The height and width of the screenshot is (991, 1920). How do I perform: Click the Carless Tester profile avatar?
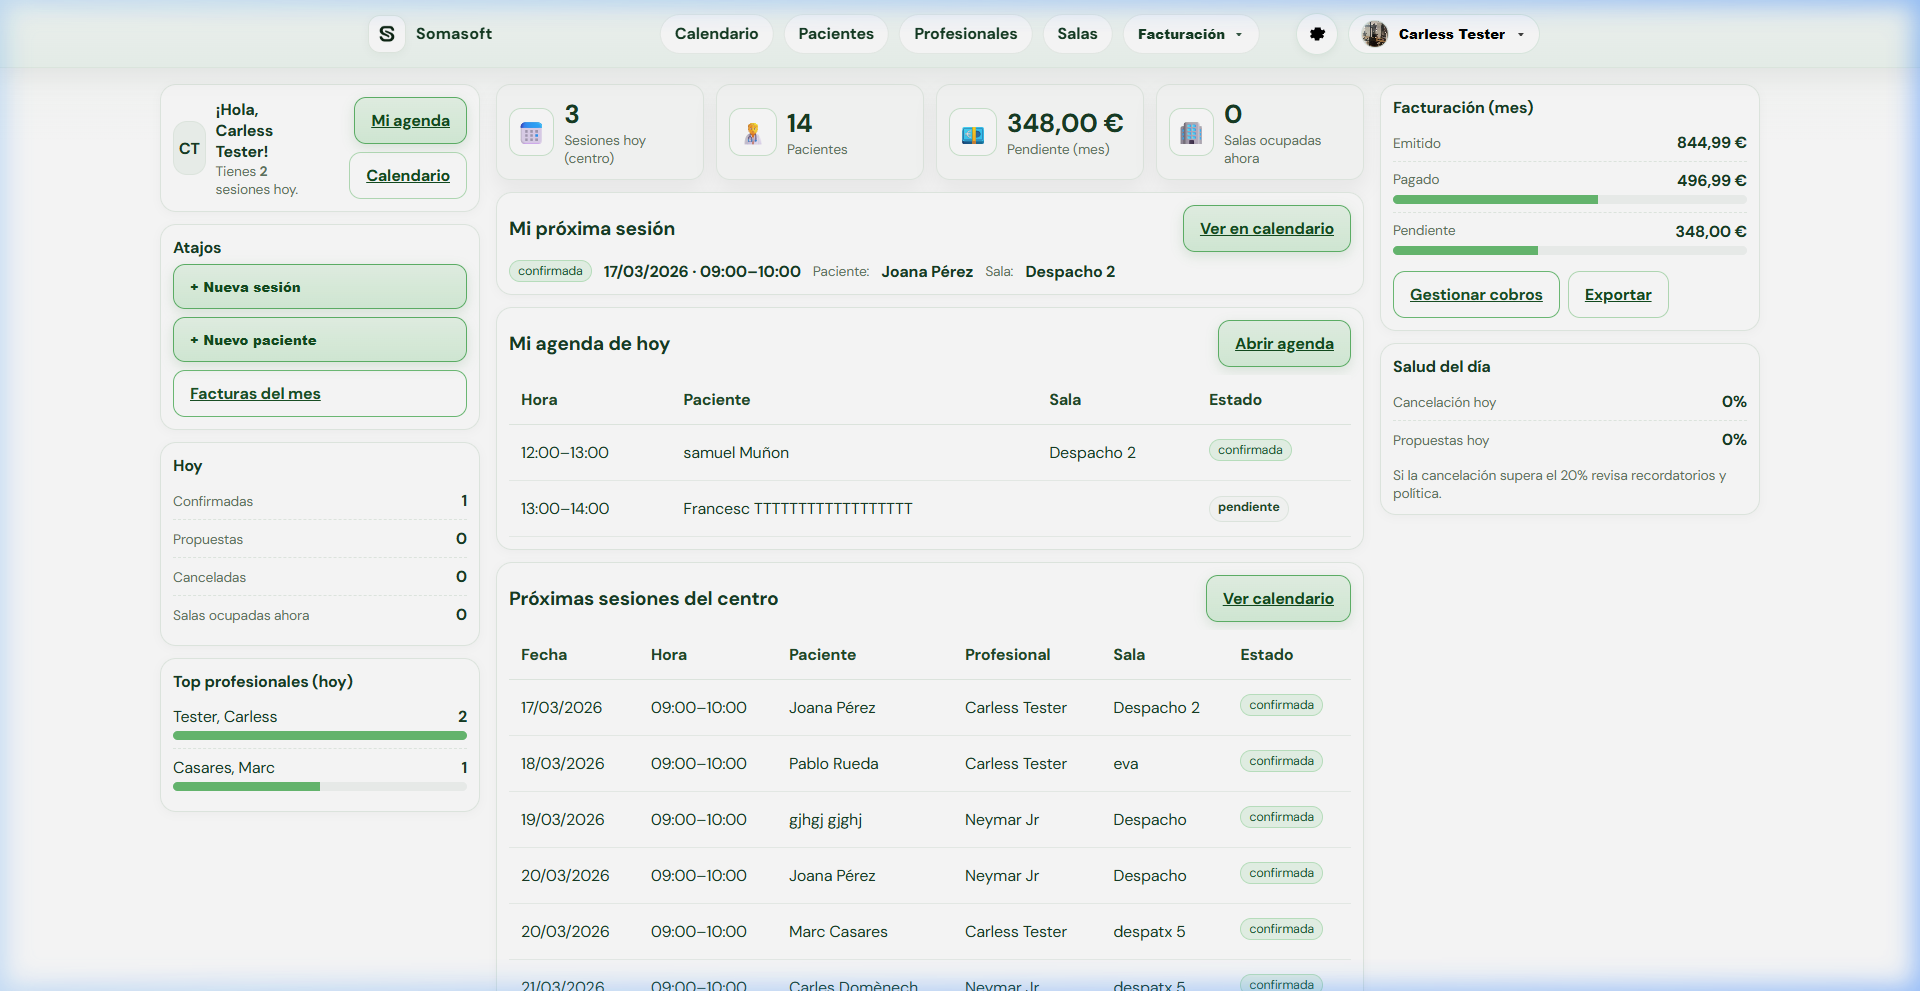tap(1374, 33)
